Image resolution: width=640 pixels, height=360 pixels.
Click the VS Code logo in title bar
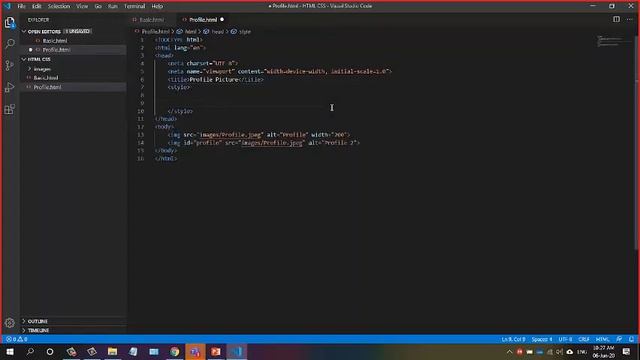click(x=7, y=6)
